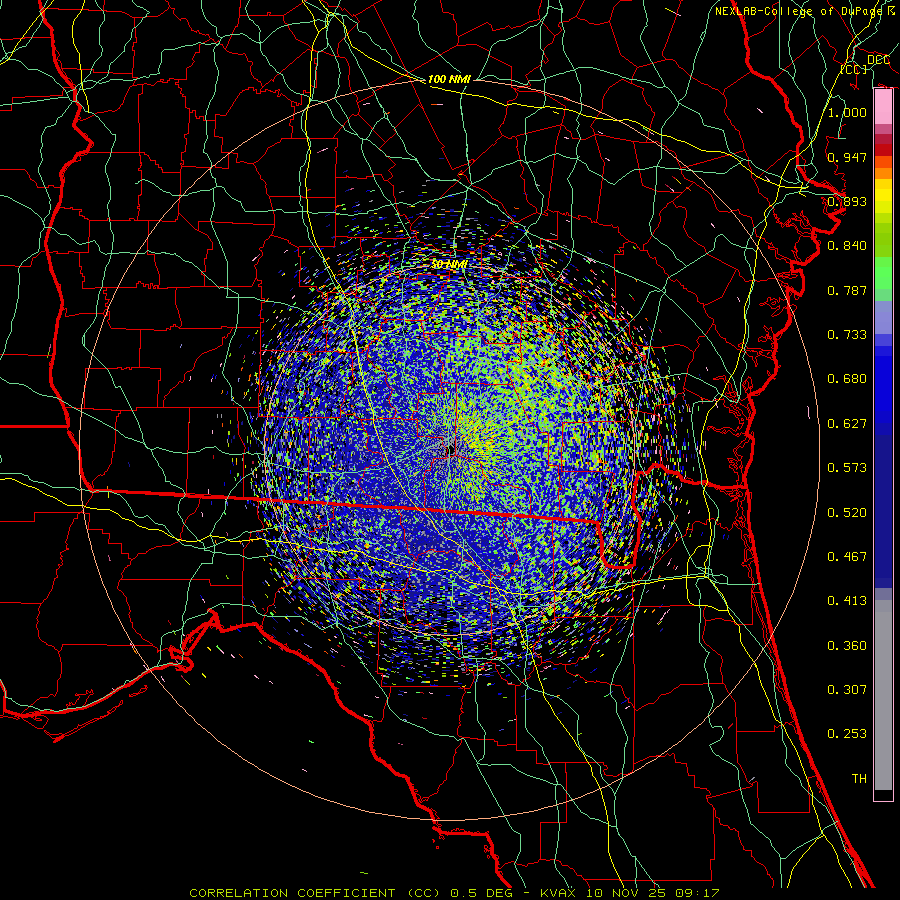Image resolution: width=900 pixels, height=900 pixels.
Task: Select the 0.253 legend value
Action: [847, 734]
